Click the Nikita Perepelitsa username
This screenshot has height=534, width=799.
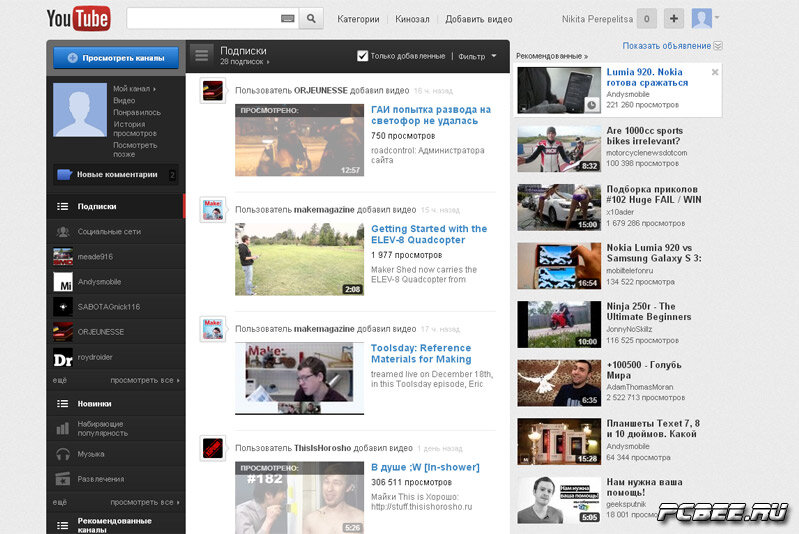pos(597,19)
